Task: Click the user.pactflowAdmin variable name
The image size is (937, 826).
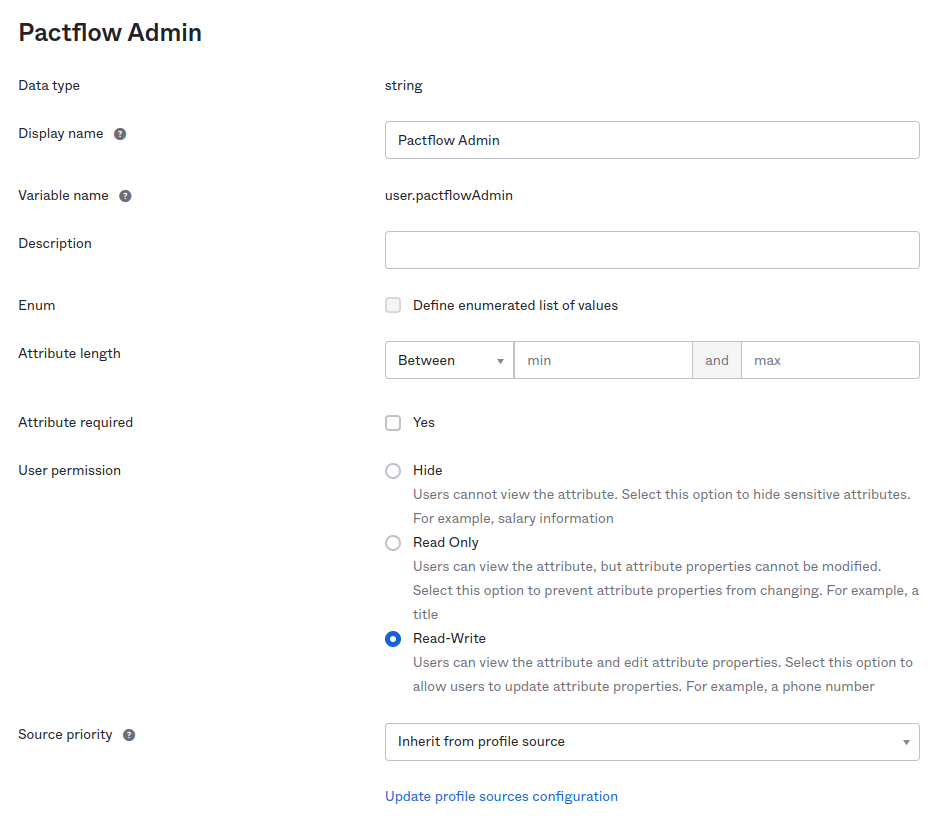Action: click(449, 195)
